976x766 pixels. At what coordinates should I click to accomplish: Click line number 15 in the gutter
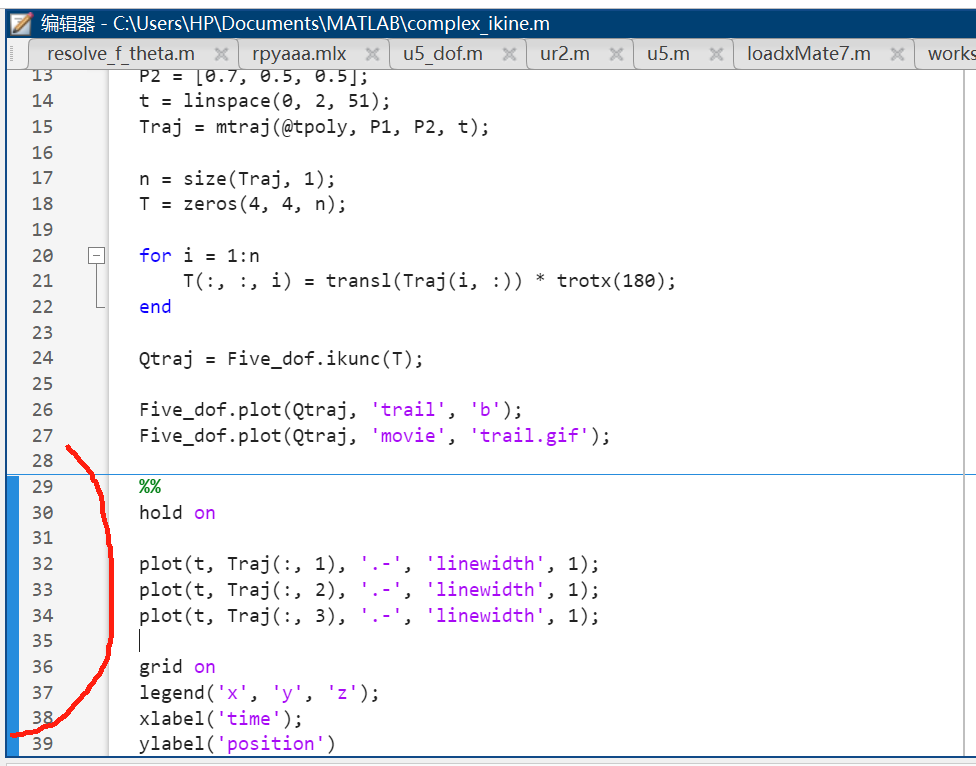click(x=42, y=127)
